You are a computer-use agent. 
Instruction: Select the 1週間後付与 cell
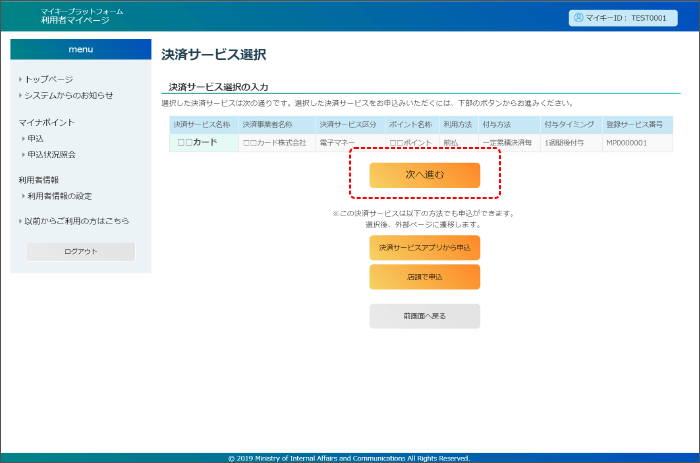571,143
